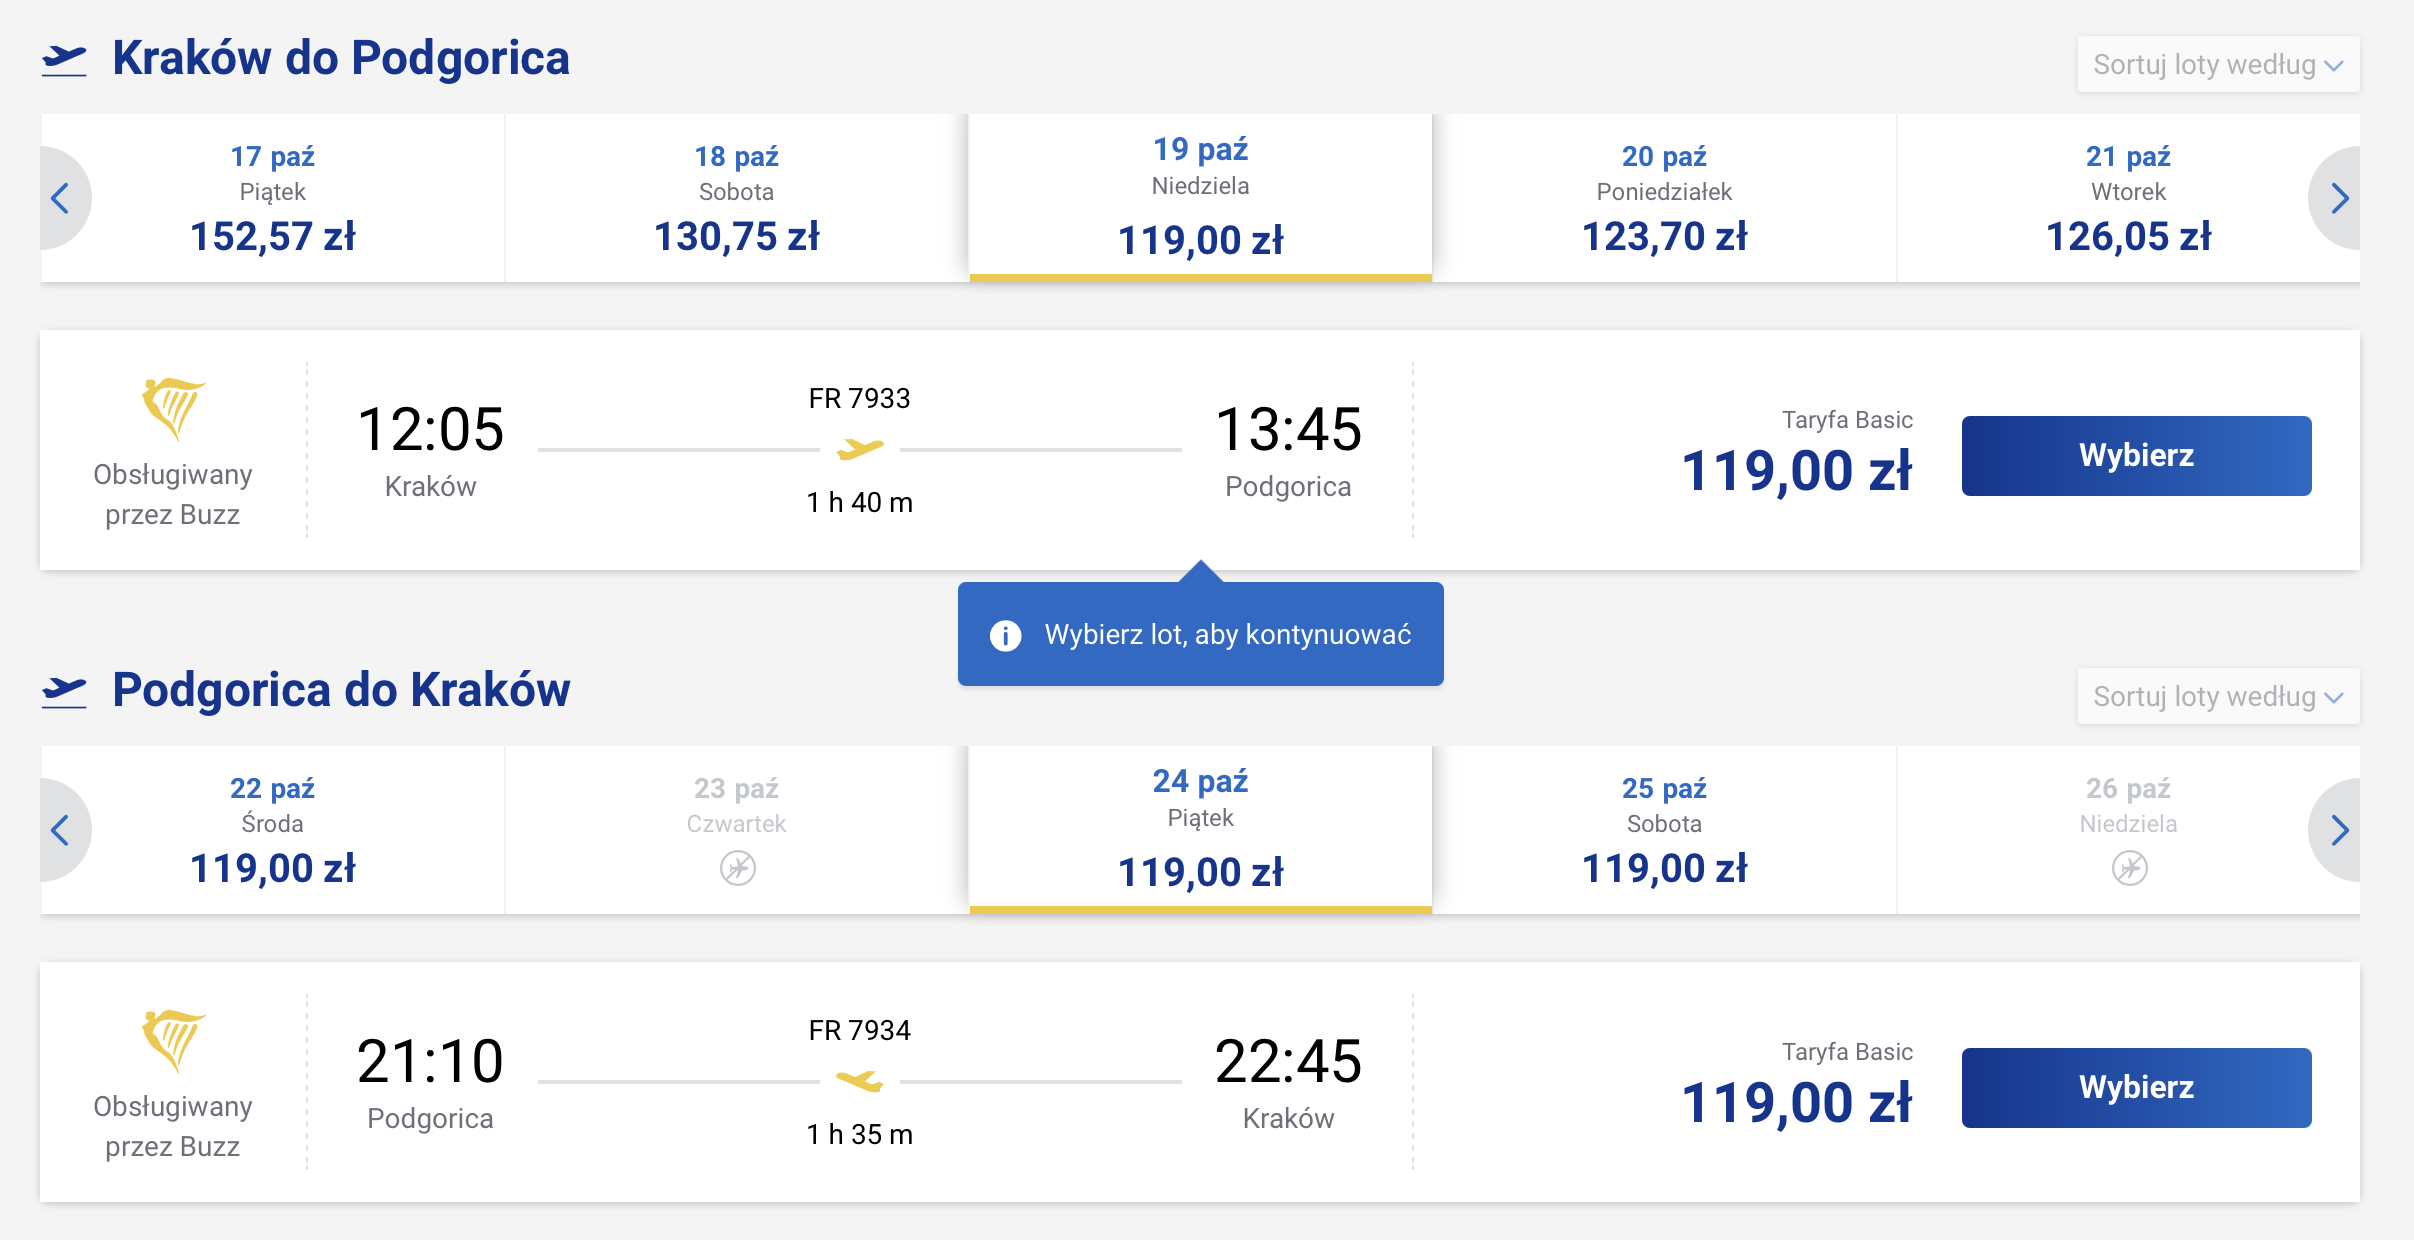Open the outbound Sortuj loty według dropdown
The height and width of the screenshot is (1240, 2414).
(x=2218, y=65)
